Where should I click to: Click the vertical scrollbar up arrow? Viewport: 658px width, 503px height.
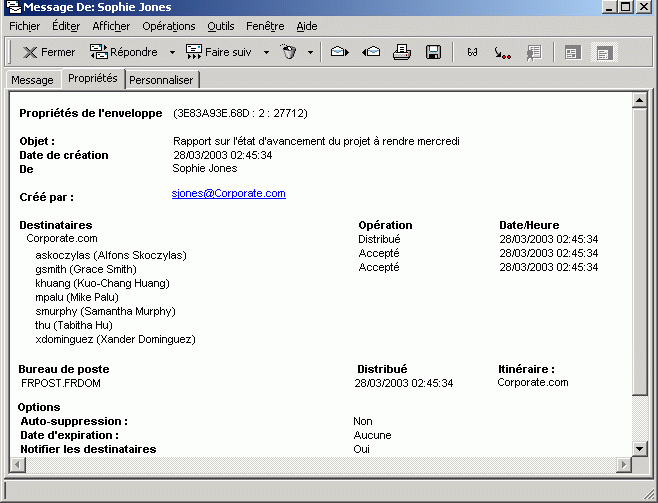(639, 100)
